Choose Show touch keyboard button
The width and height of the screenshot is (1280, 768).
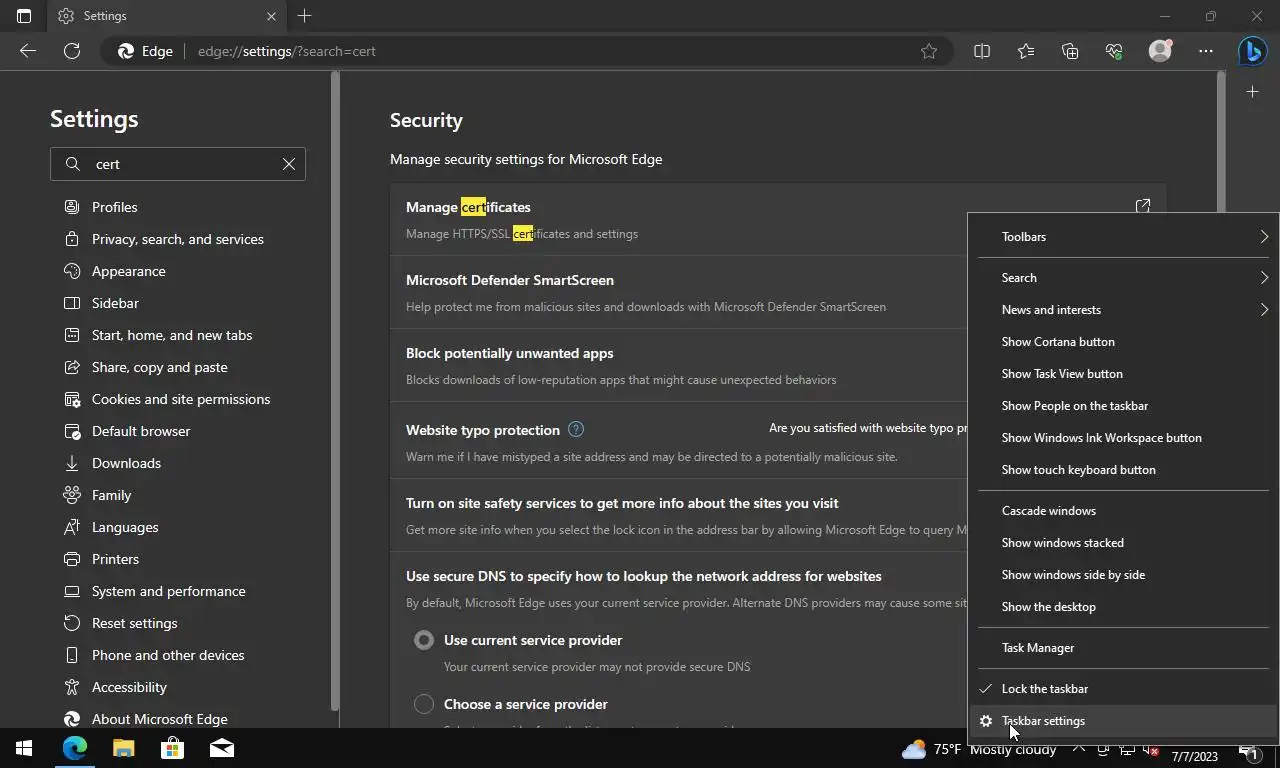[1123, 470]
